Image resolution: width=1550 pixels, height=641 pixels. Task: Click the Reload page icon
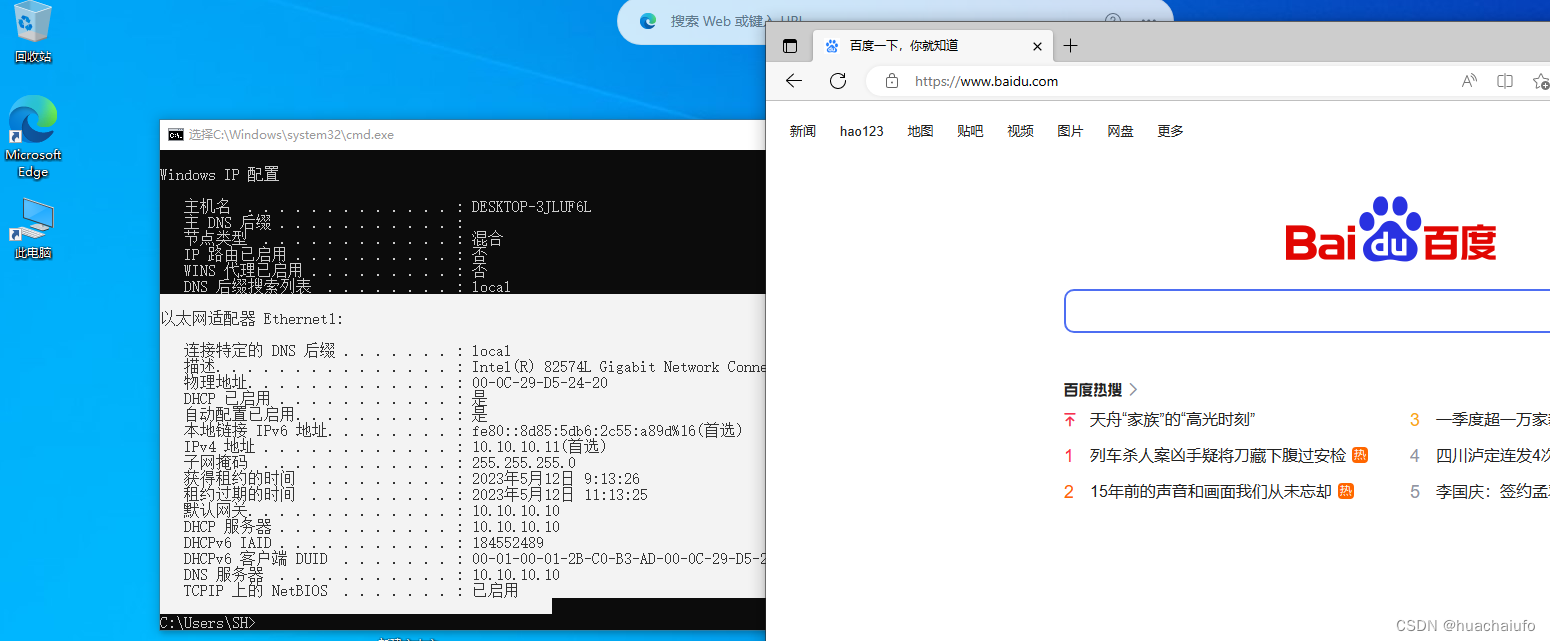838,81
